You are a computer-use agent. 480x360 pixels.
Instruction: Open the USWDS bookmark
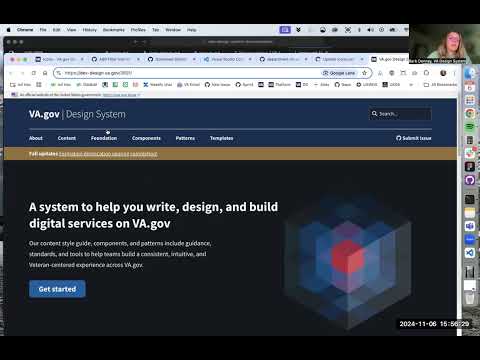click(x=367, y=85)
